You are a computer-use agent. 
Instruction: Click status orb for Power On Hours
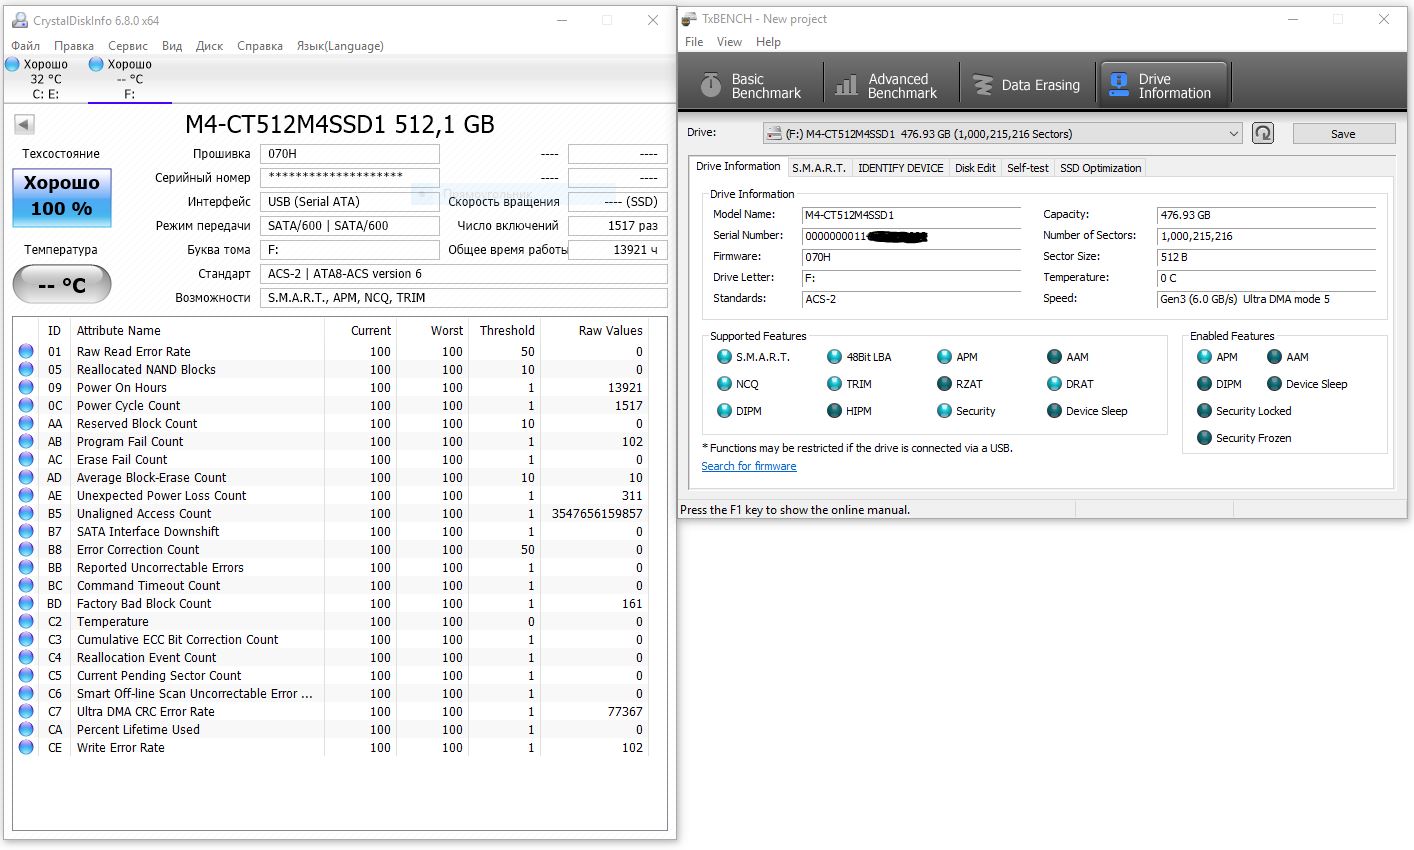26,388
